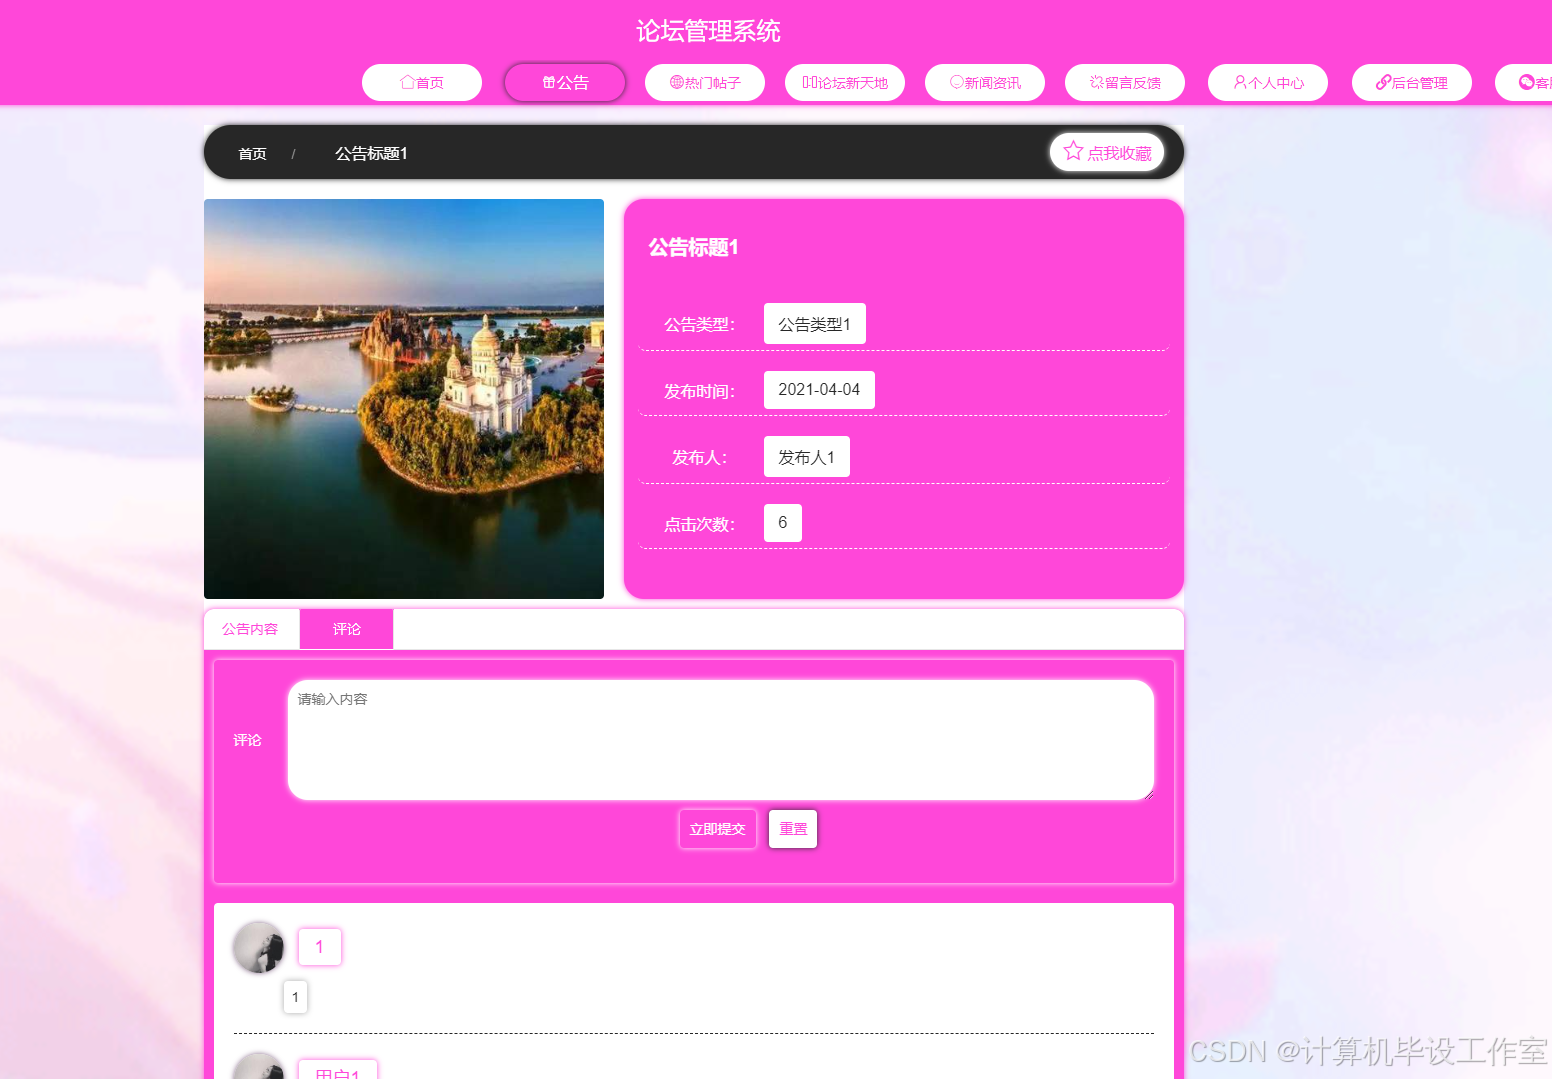Screen dimensions: 1552x1079
Task: Click the 重置 button
Action: (793, 829)
